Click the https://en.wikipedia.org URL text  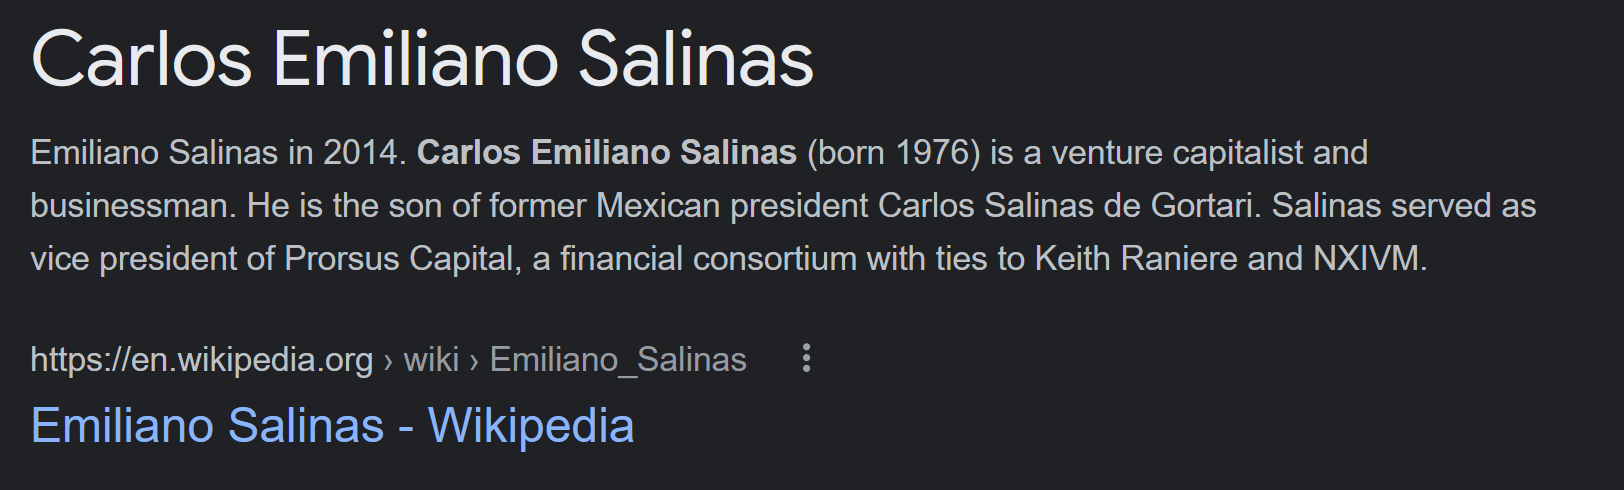[x=201, y=359]
